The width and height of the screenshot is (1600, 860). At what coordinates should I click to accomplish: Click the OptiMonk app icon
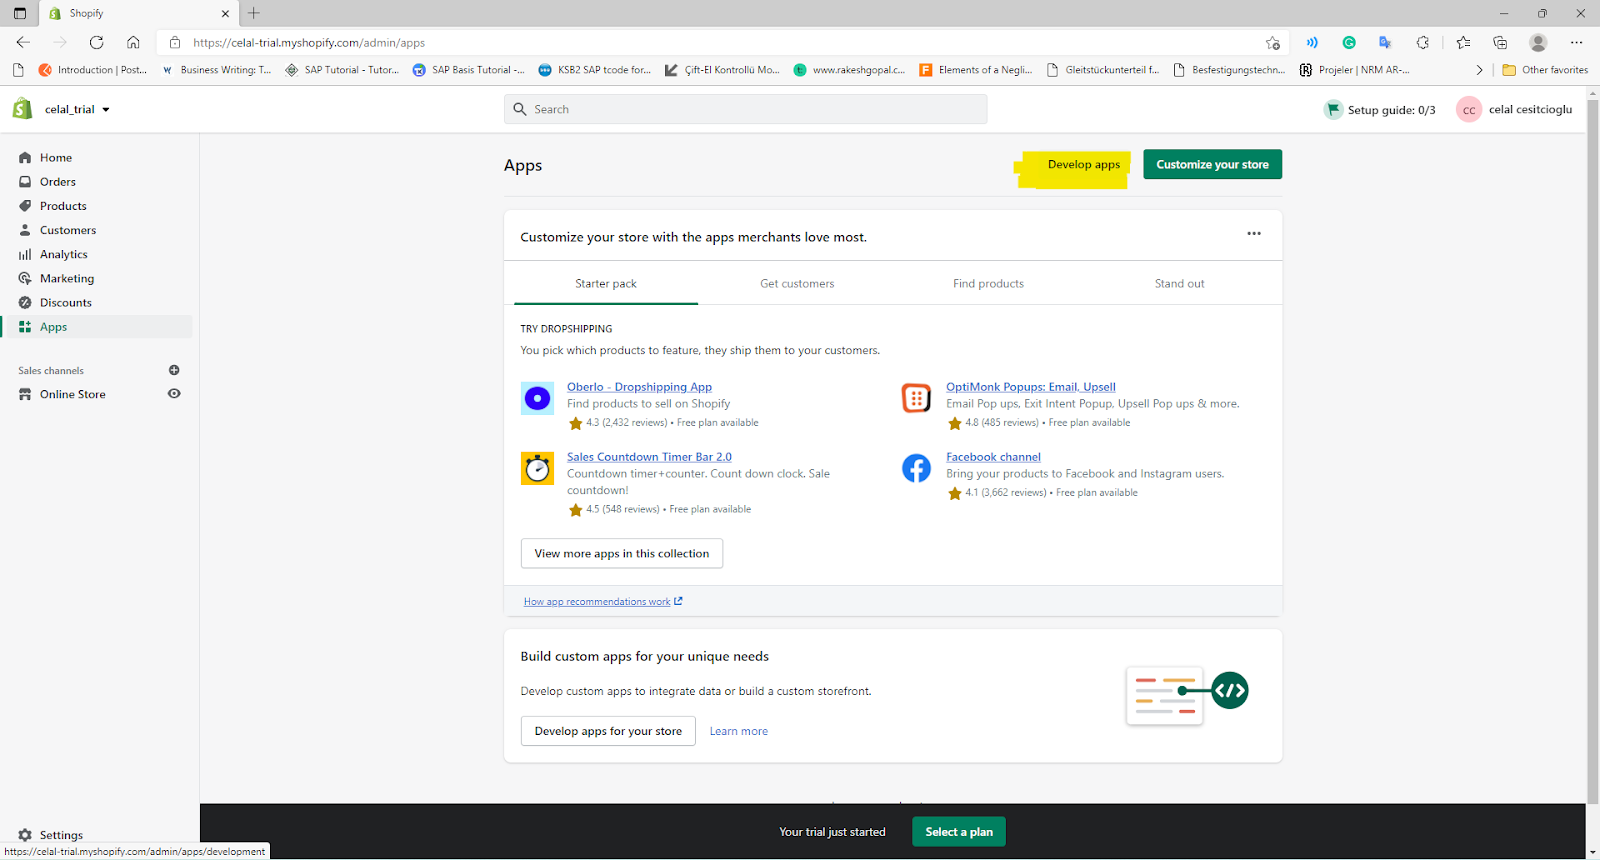pos(916,398)
